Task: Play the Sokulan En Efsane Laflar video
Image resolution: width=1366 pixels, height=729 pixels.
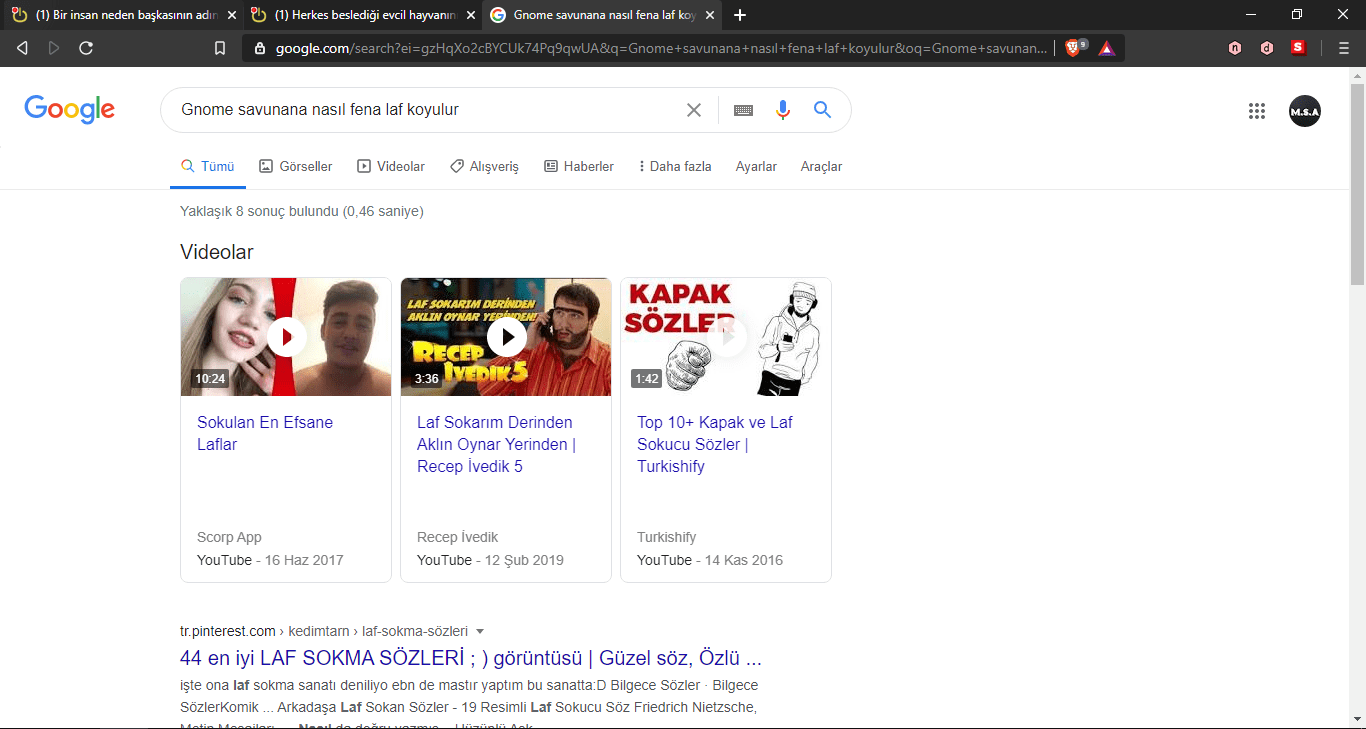Action: pos(286,337)
